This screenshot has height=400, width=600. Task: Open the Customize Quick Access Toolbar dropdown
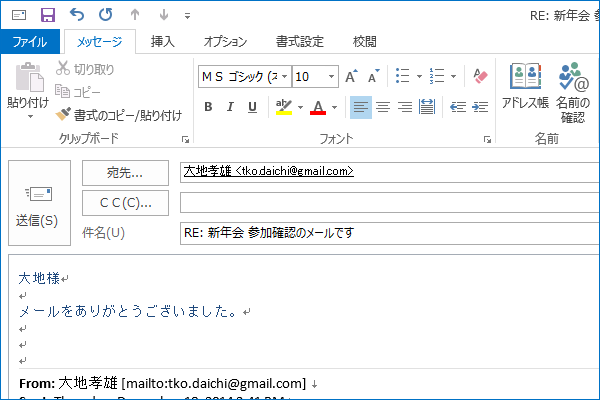pyautogui.click(x=187, y=16)
